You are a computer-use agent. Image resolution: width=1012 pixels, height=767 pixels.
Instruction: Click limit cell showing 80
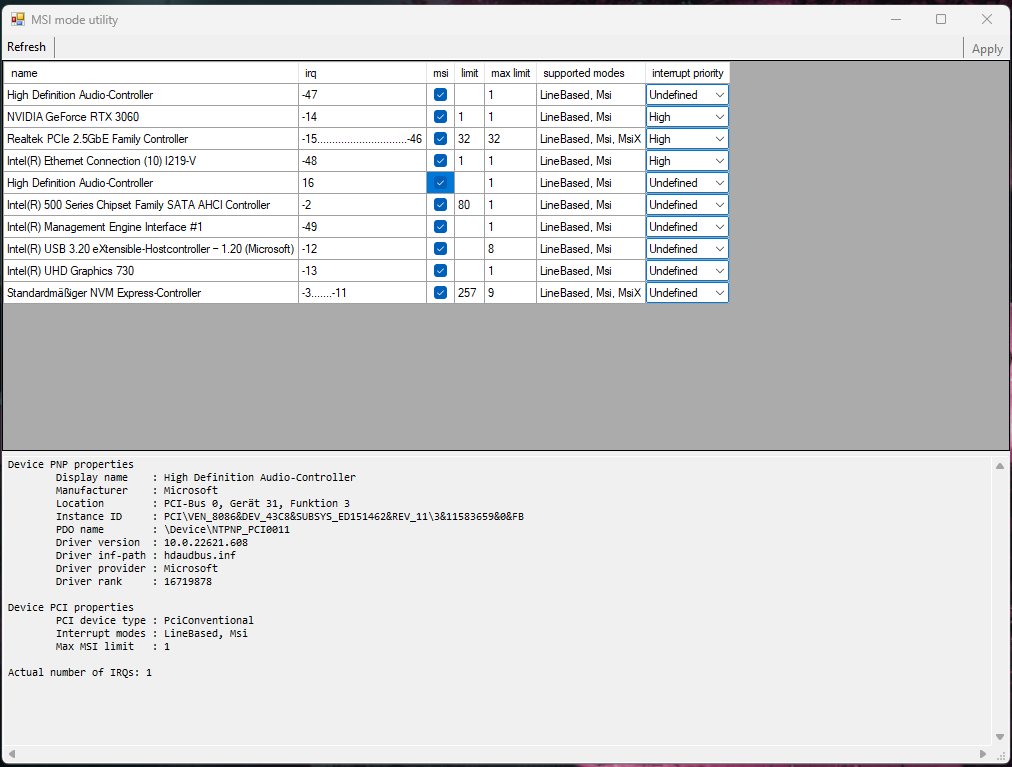tap(469, 205)
